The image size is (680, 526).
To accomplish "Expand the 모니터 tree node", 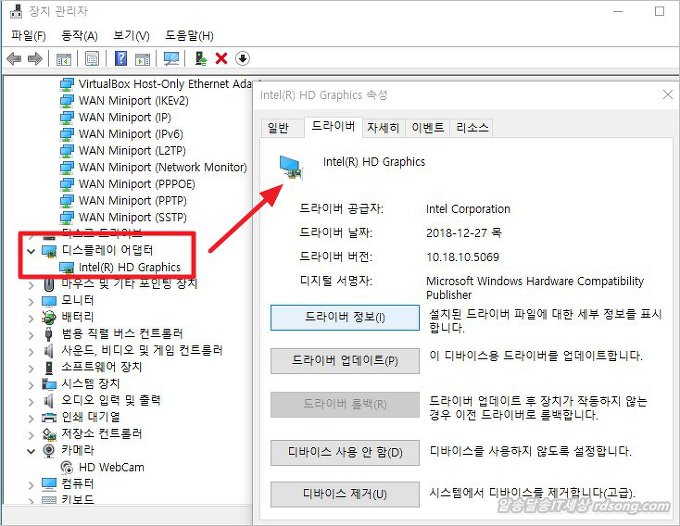I will click(x=31, y=300).
